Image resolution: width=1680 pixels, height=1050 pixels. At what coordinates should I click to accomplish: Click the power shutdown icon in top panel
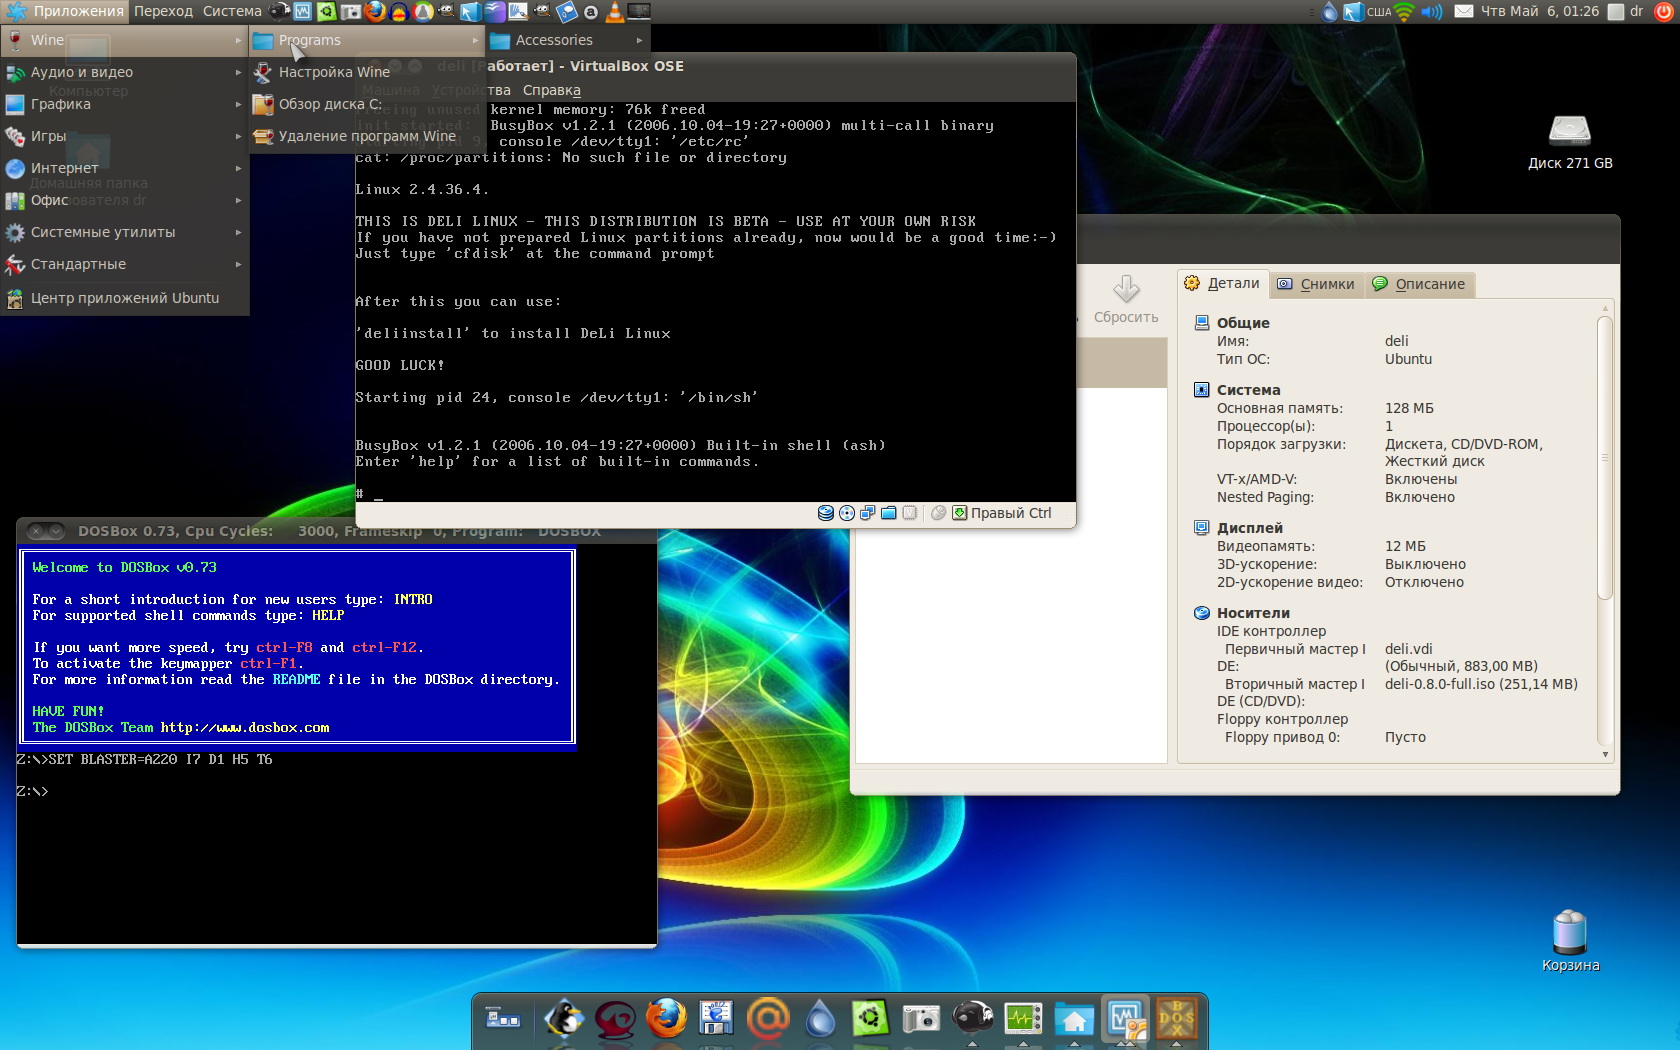(x=1664, y=12)
